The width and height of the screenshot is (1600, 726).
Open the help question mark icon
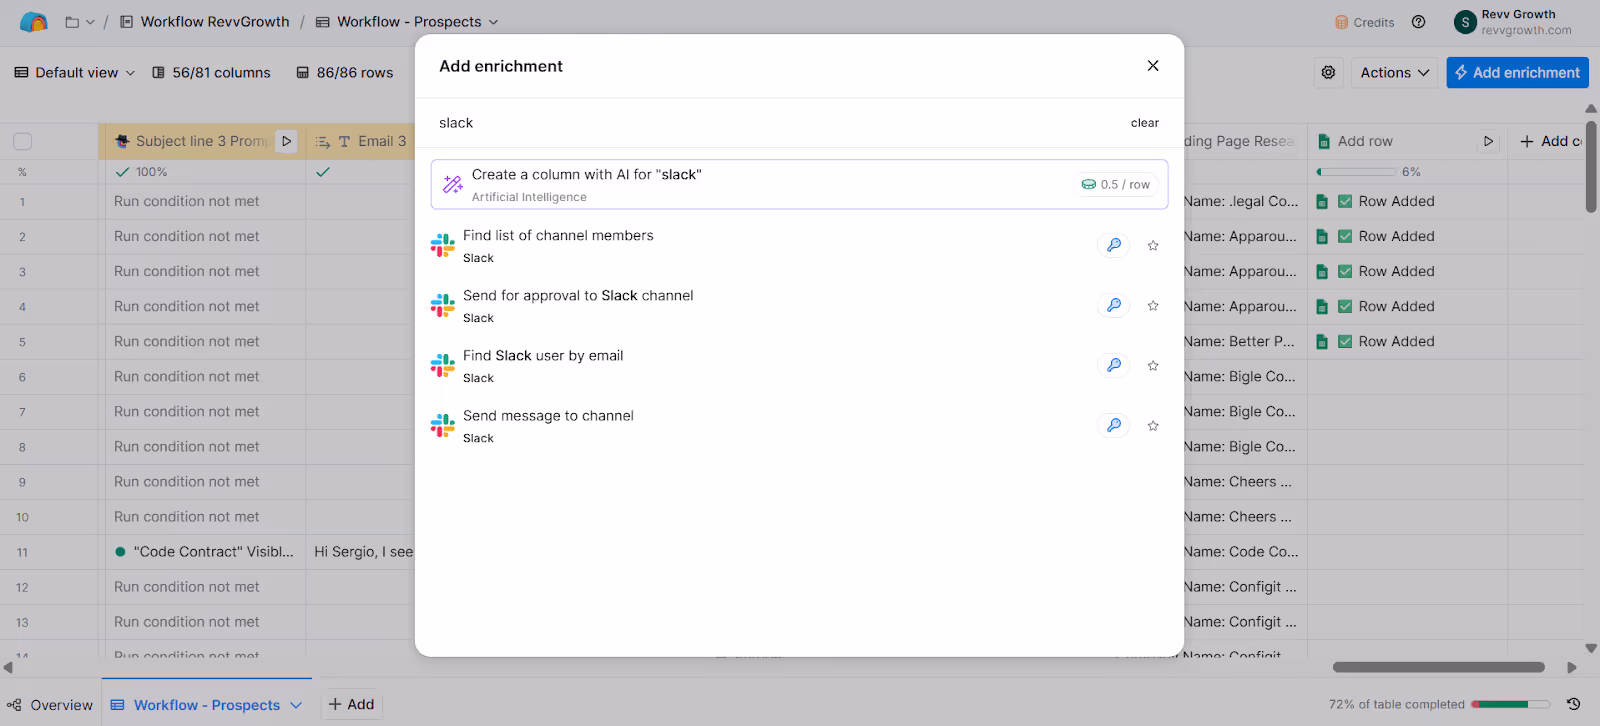pos(1418,22)
